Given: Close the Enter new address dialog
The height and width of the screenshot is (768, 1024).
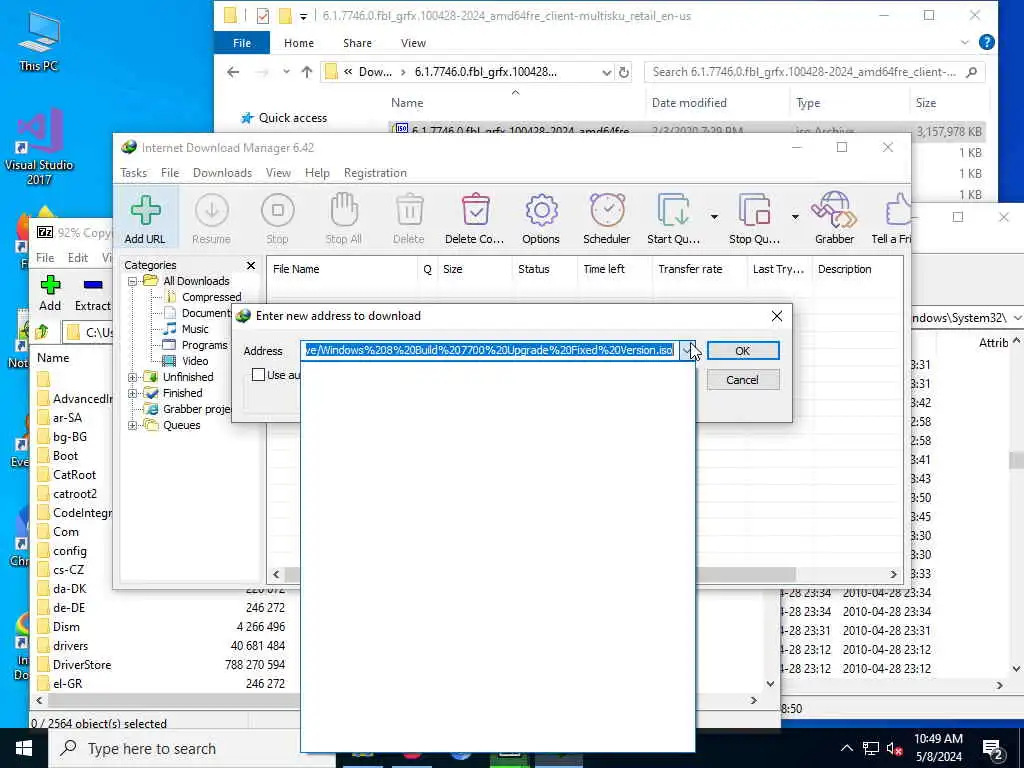Looking at the screenshot, I should [776, 316].
